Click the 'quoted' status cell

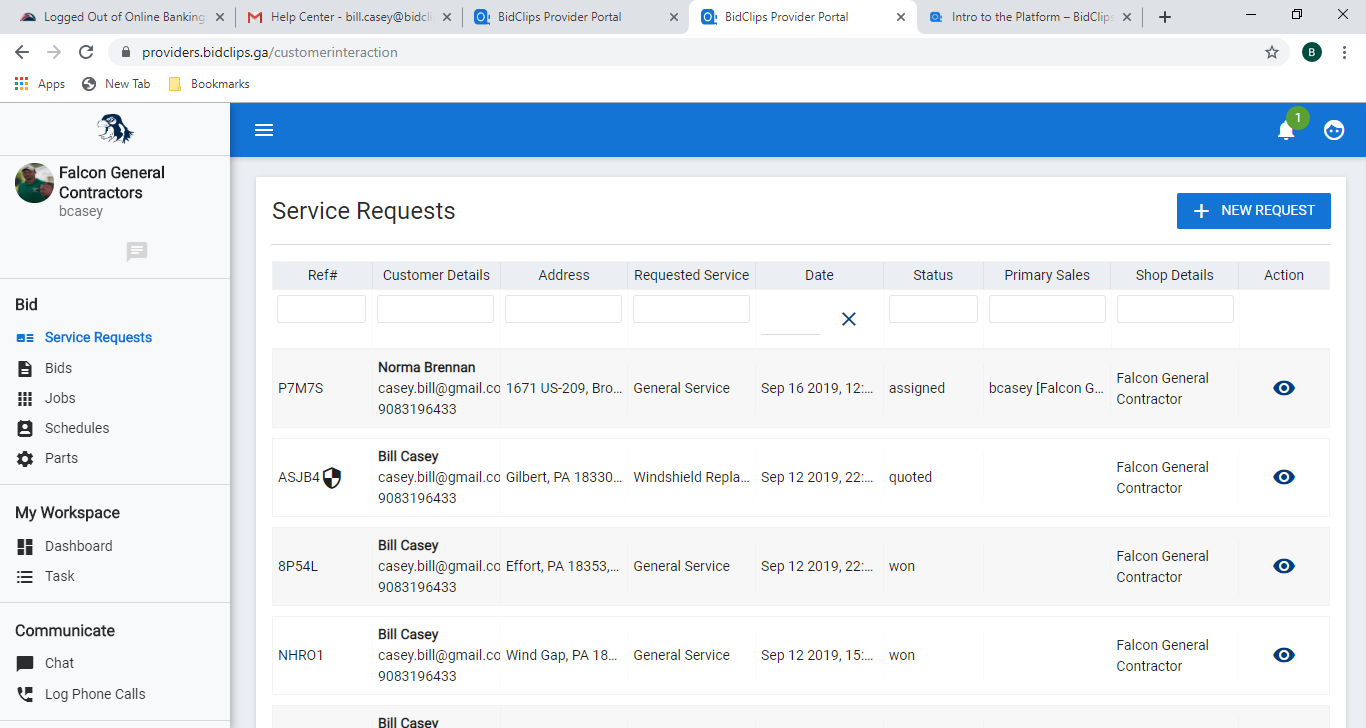click(910, 477)
